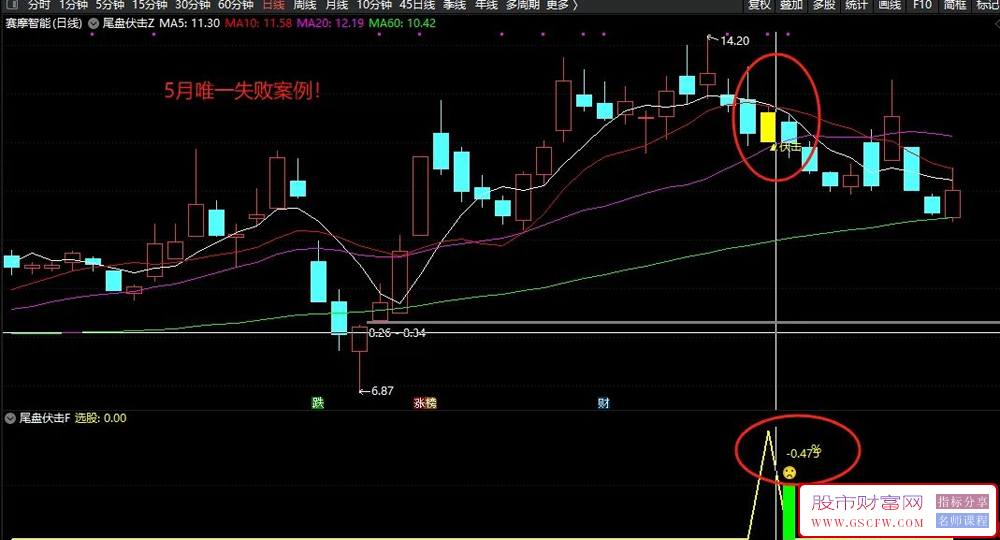Click the blue 财 financial marker
This screenshot has height=540, width=1000.
tap(603, 403)
